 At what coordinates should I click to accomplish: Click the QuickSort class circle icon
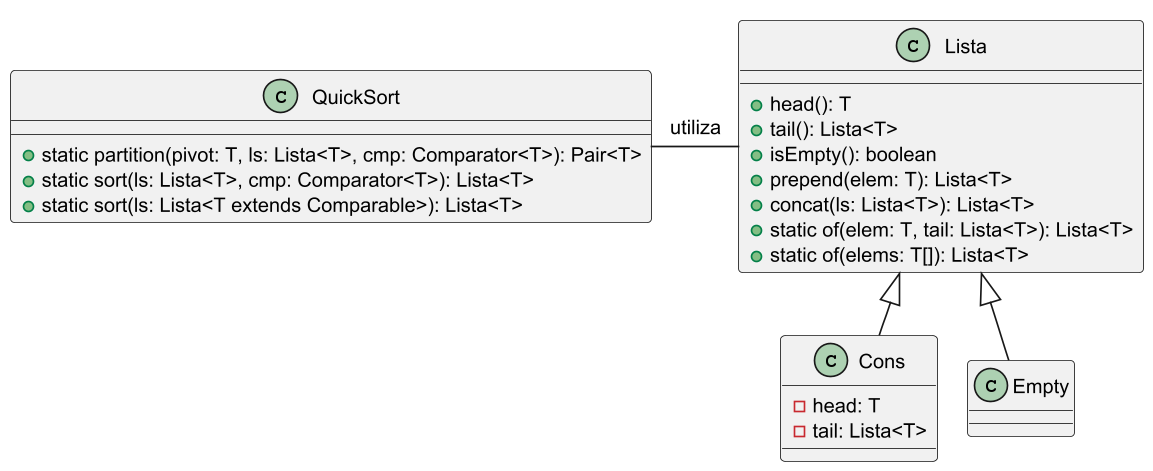(x=280, y=97)
